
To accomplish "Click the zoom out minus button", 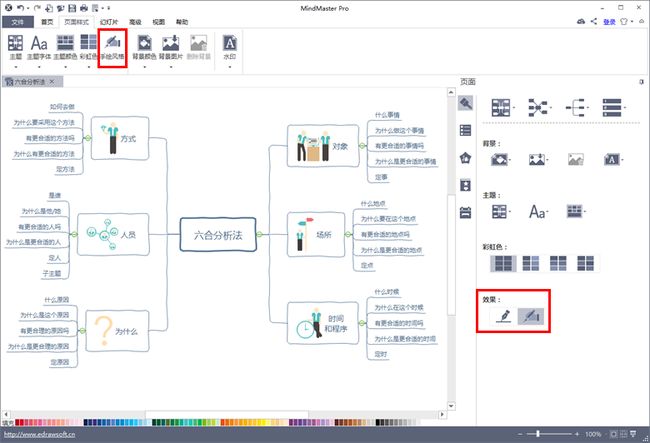I will click(520, 434).
